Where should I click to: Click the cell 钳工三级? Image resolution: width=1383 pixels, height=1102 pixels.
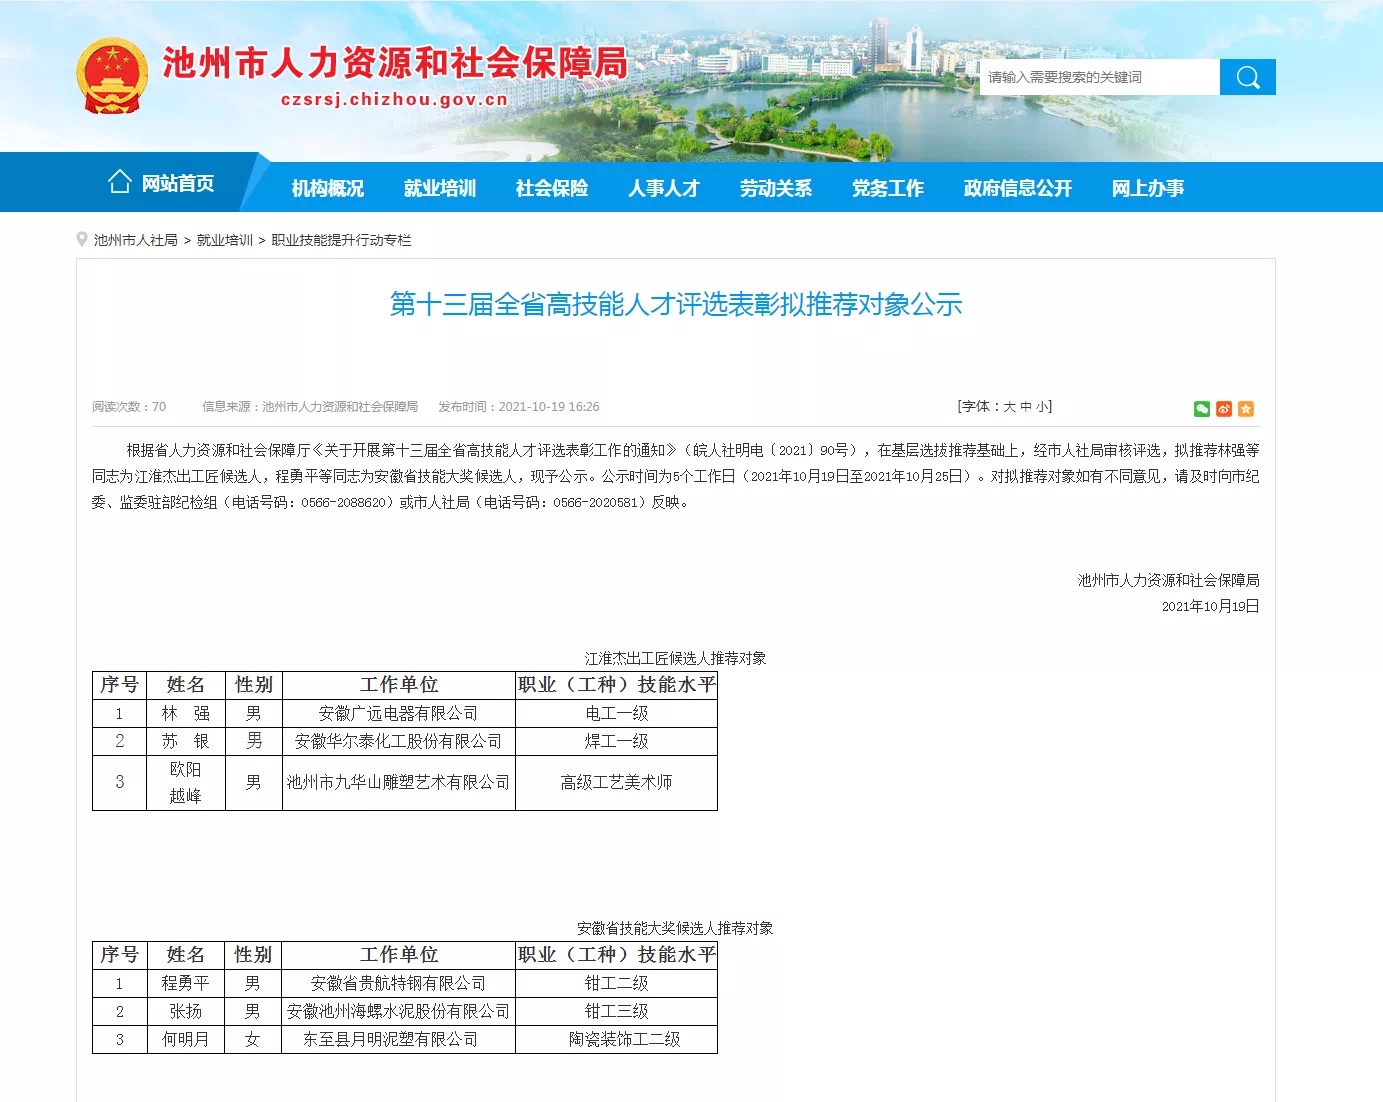click(x=617, y=1011)
